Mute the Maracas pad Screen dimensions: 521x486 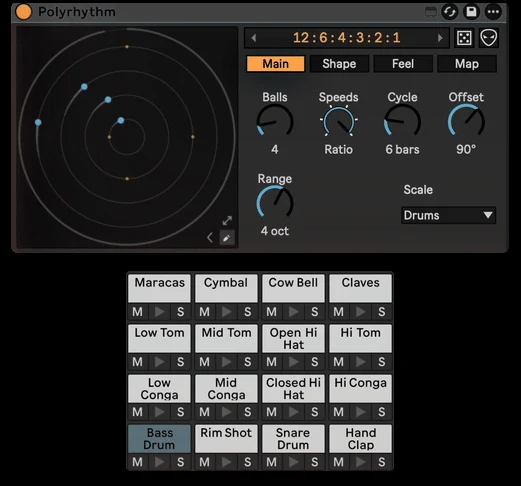click(138, 312)
